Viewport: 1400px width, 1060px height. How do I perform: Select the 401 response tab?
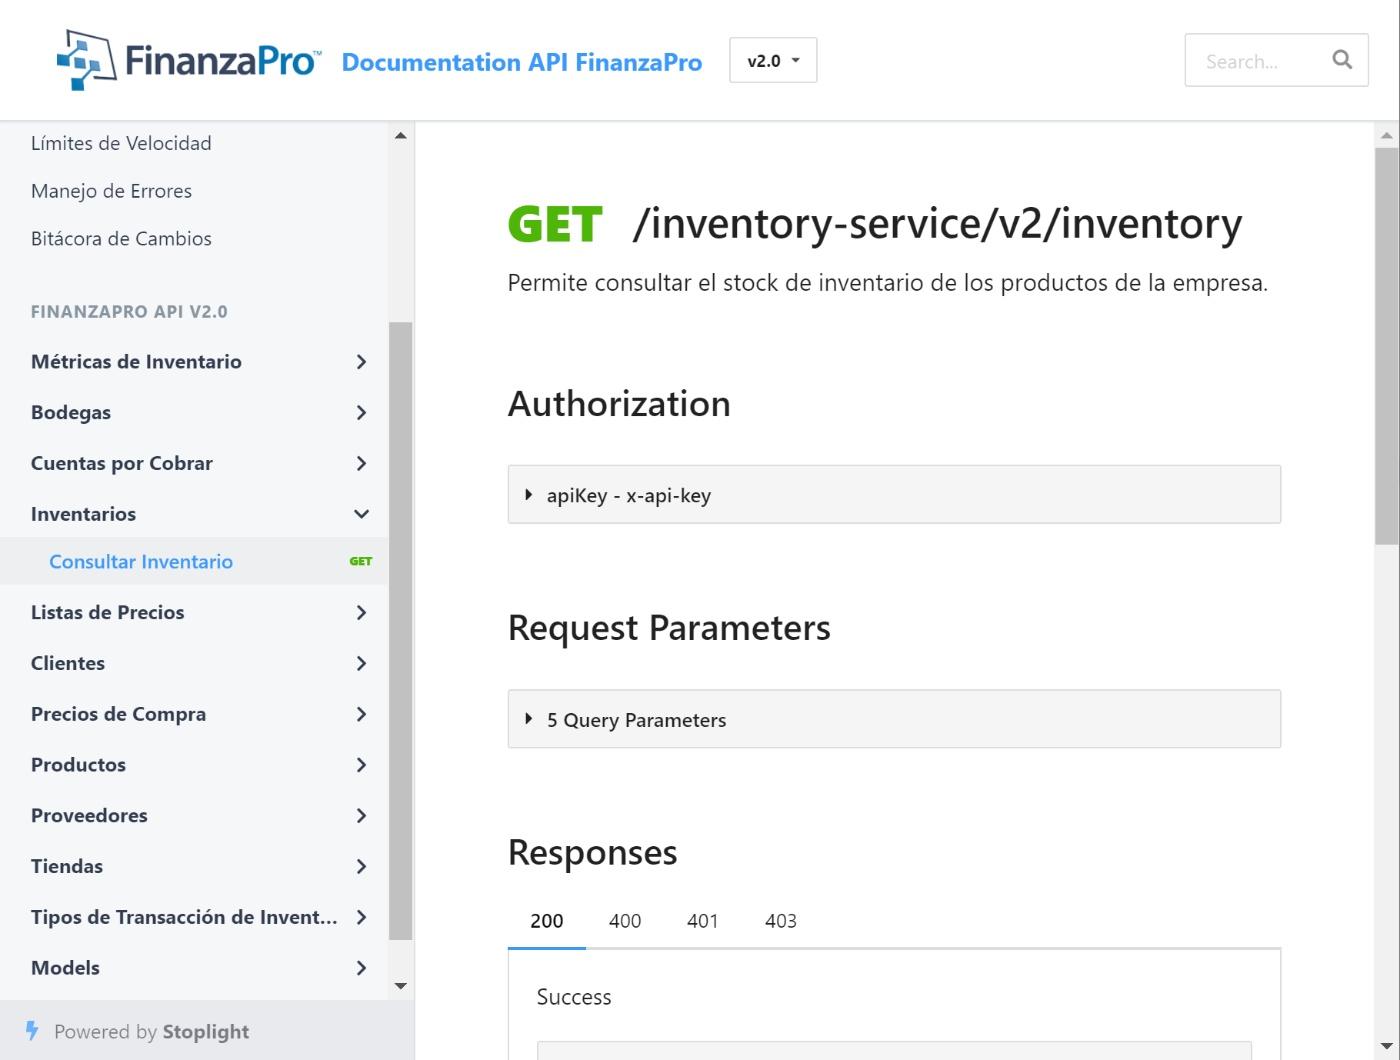[702, 920]
